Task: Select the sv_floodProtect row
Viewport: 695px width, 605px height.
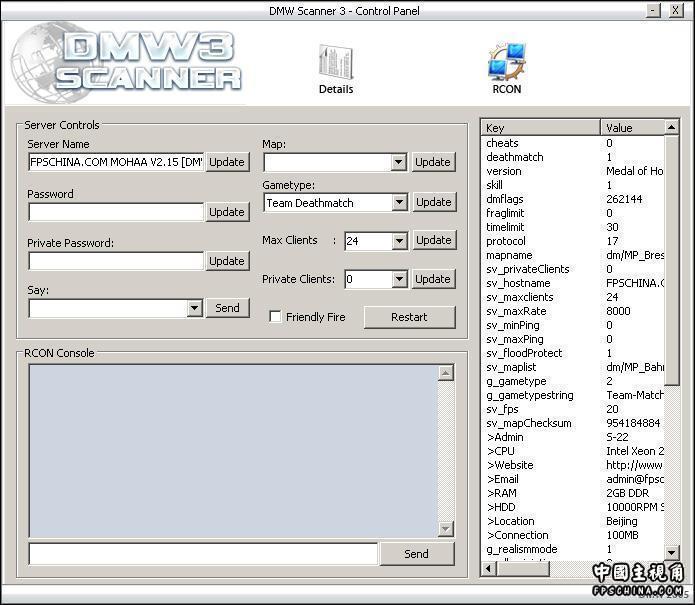Action: coord(573,353)
